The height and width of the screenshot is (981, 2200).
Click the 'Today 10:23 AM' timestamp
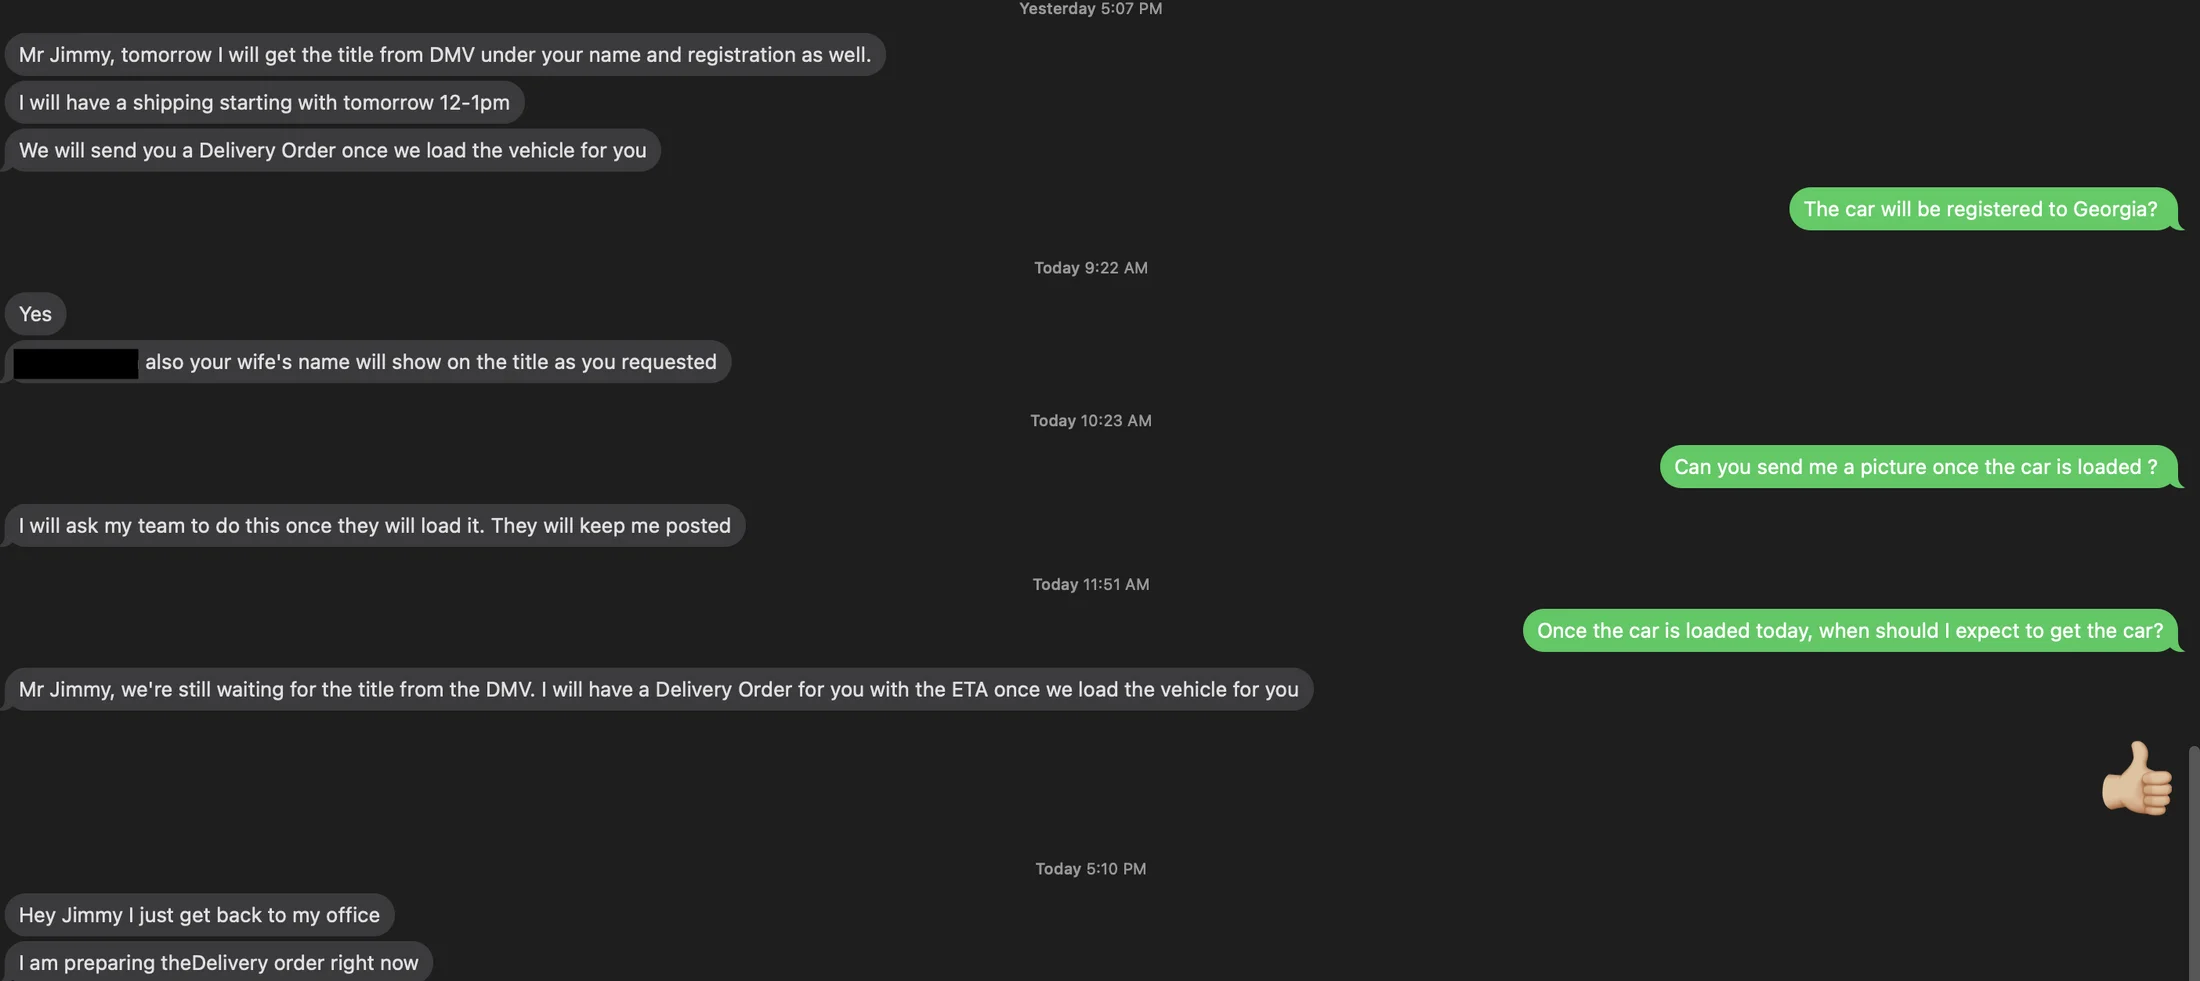[x=1091, y=421]
